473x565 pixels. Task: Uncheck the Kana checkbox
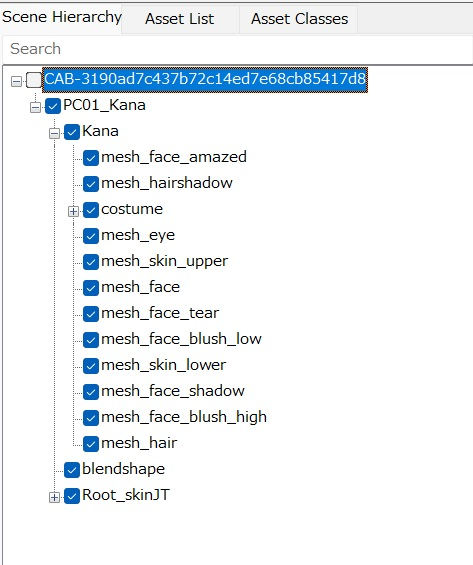click(72, 132)
